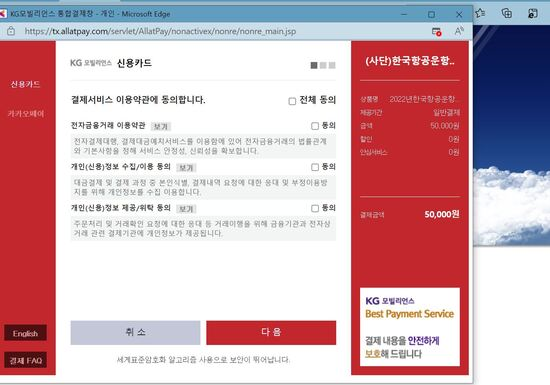
Task: Click the KG 모빌리언스 logo beside 신용카드 heading
Action: click(x=90, y=63)
